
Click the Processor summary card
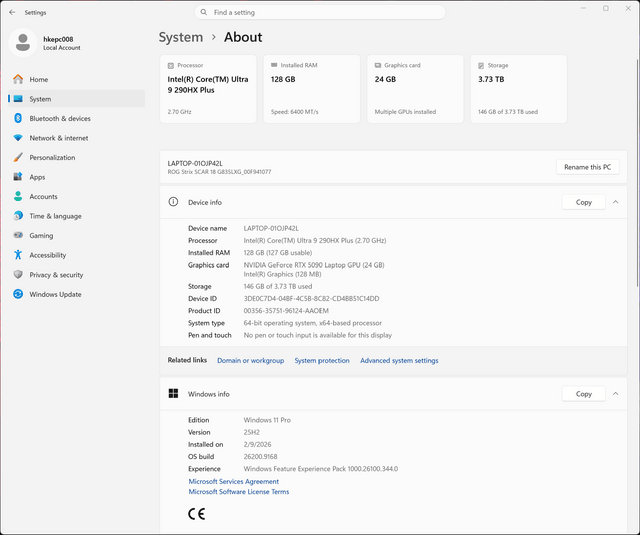tap(208, 89)
